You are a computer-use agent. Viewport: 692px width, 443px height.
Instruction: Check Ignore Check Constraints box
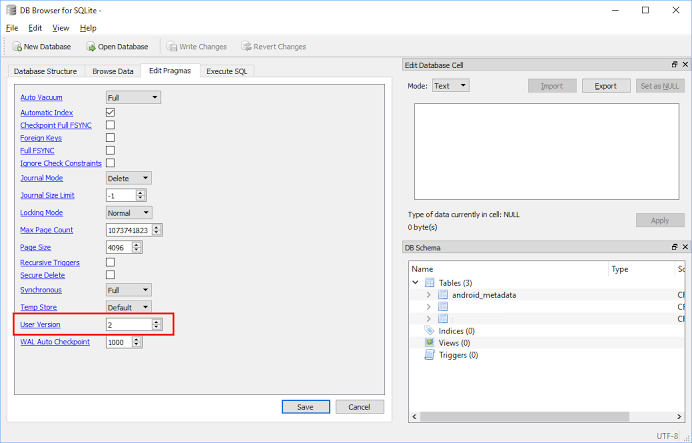[110, 163]
